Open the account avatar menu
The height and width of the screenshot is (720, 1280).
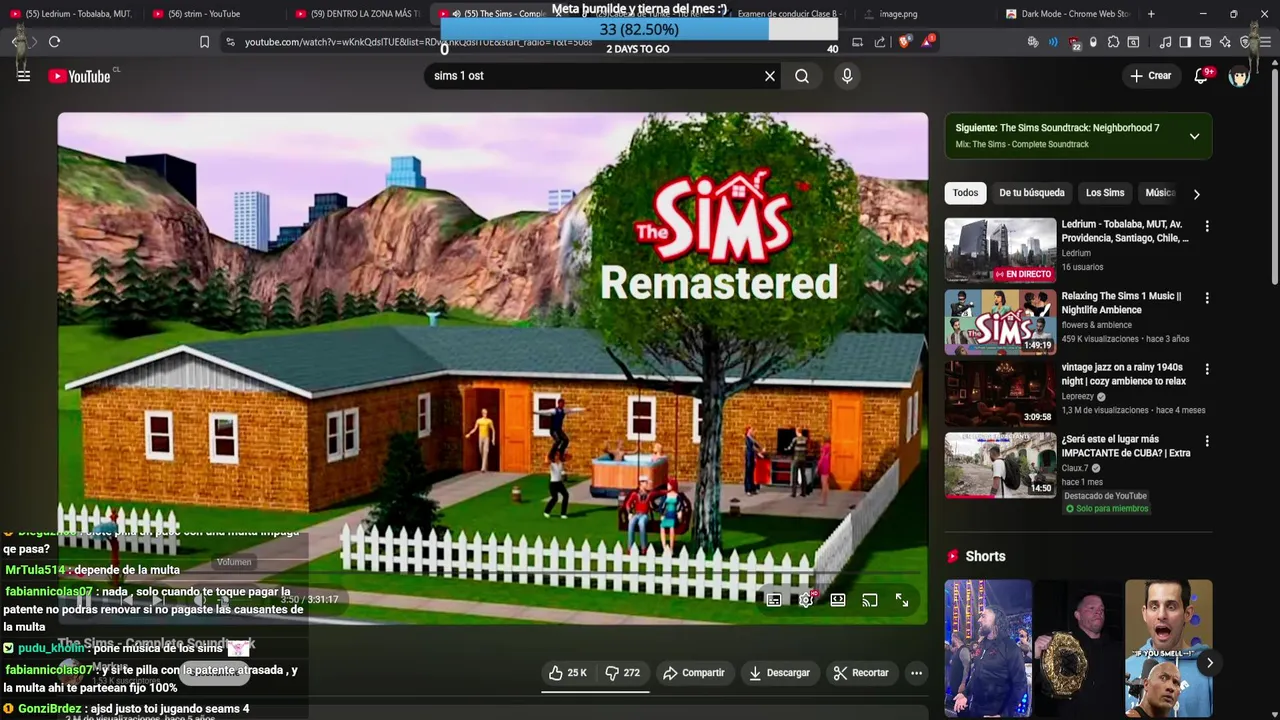click(1240, 76)
